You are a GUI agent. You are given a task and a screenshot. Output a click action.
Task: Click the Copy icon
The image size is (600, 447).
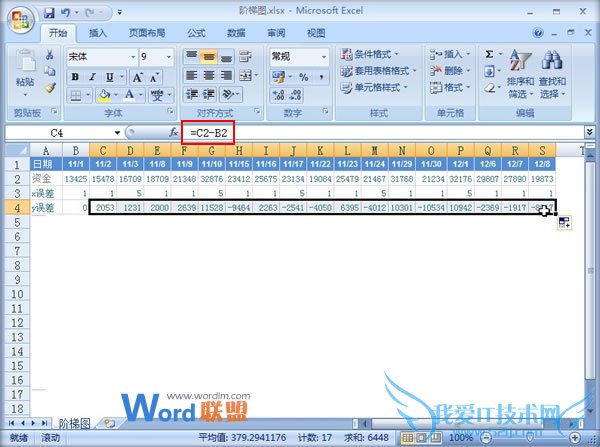49,71
